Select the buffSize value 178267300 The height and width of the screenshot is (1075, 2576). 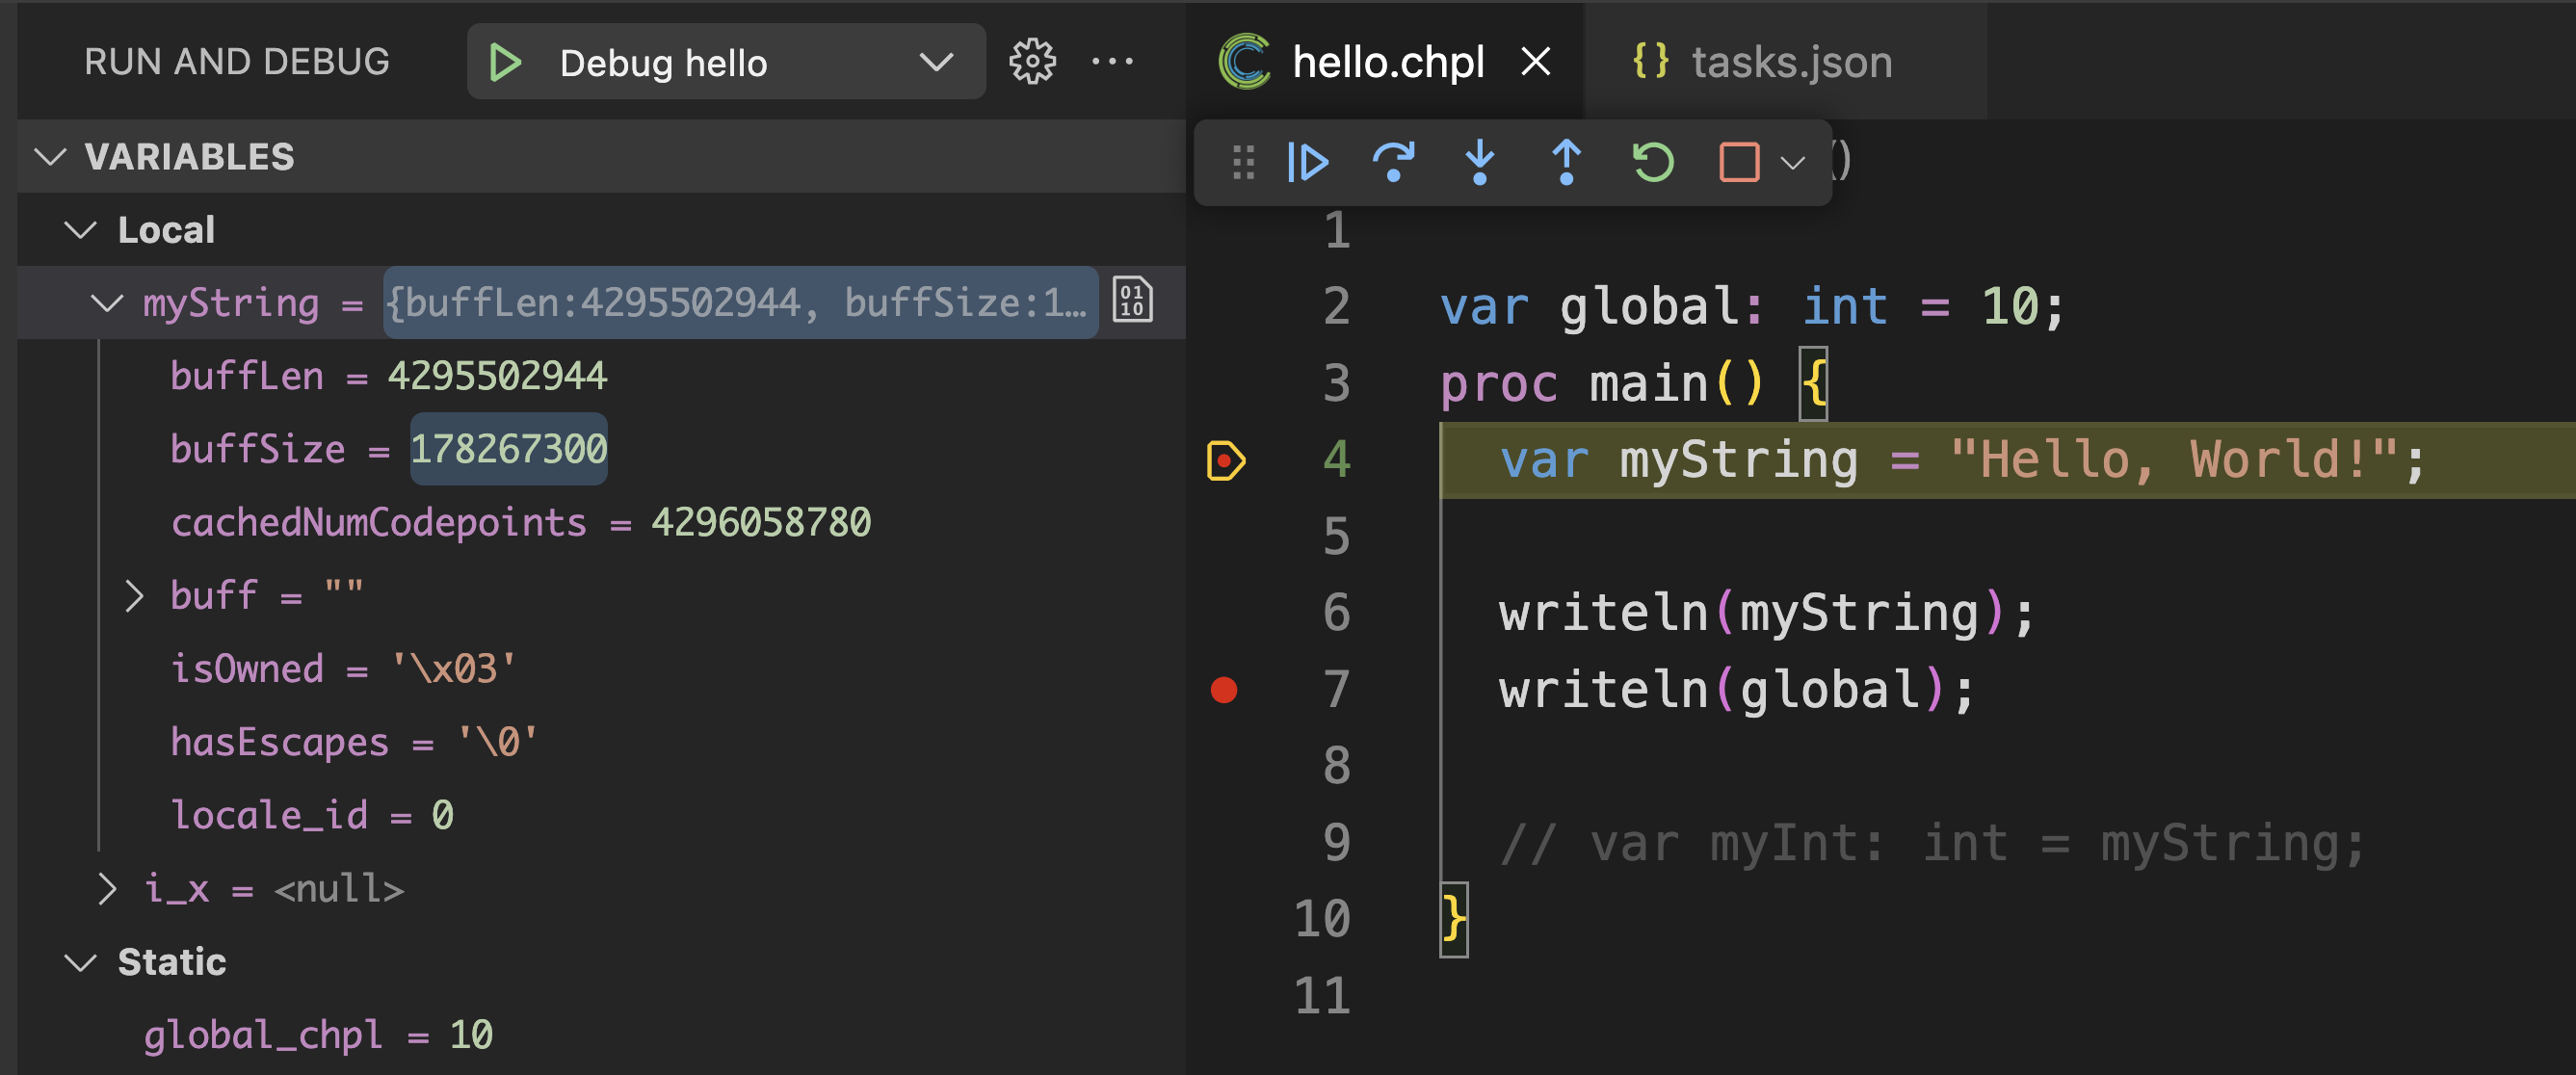click(508, 450)
